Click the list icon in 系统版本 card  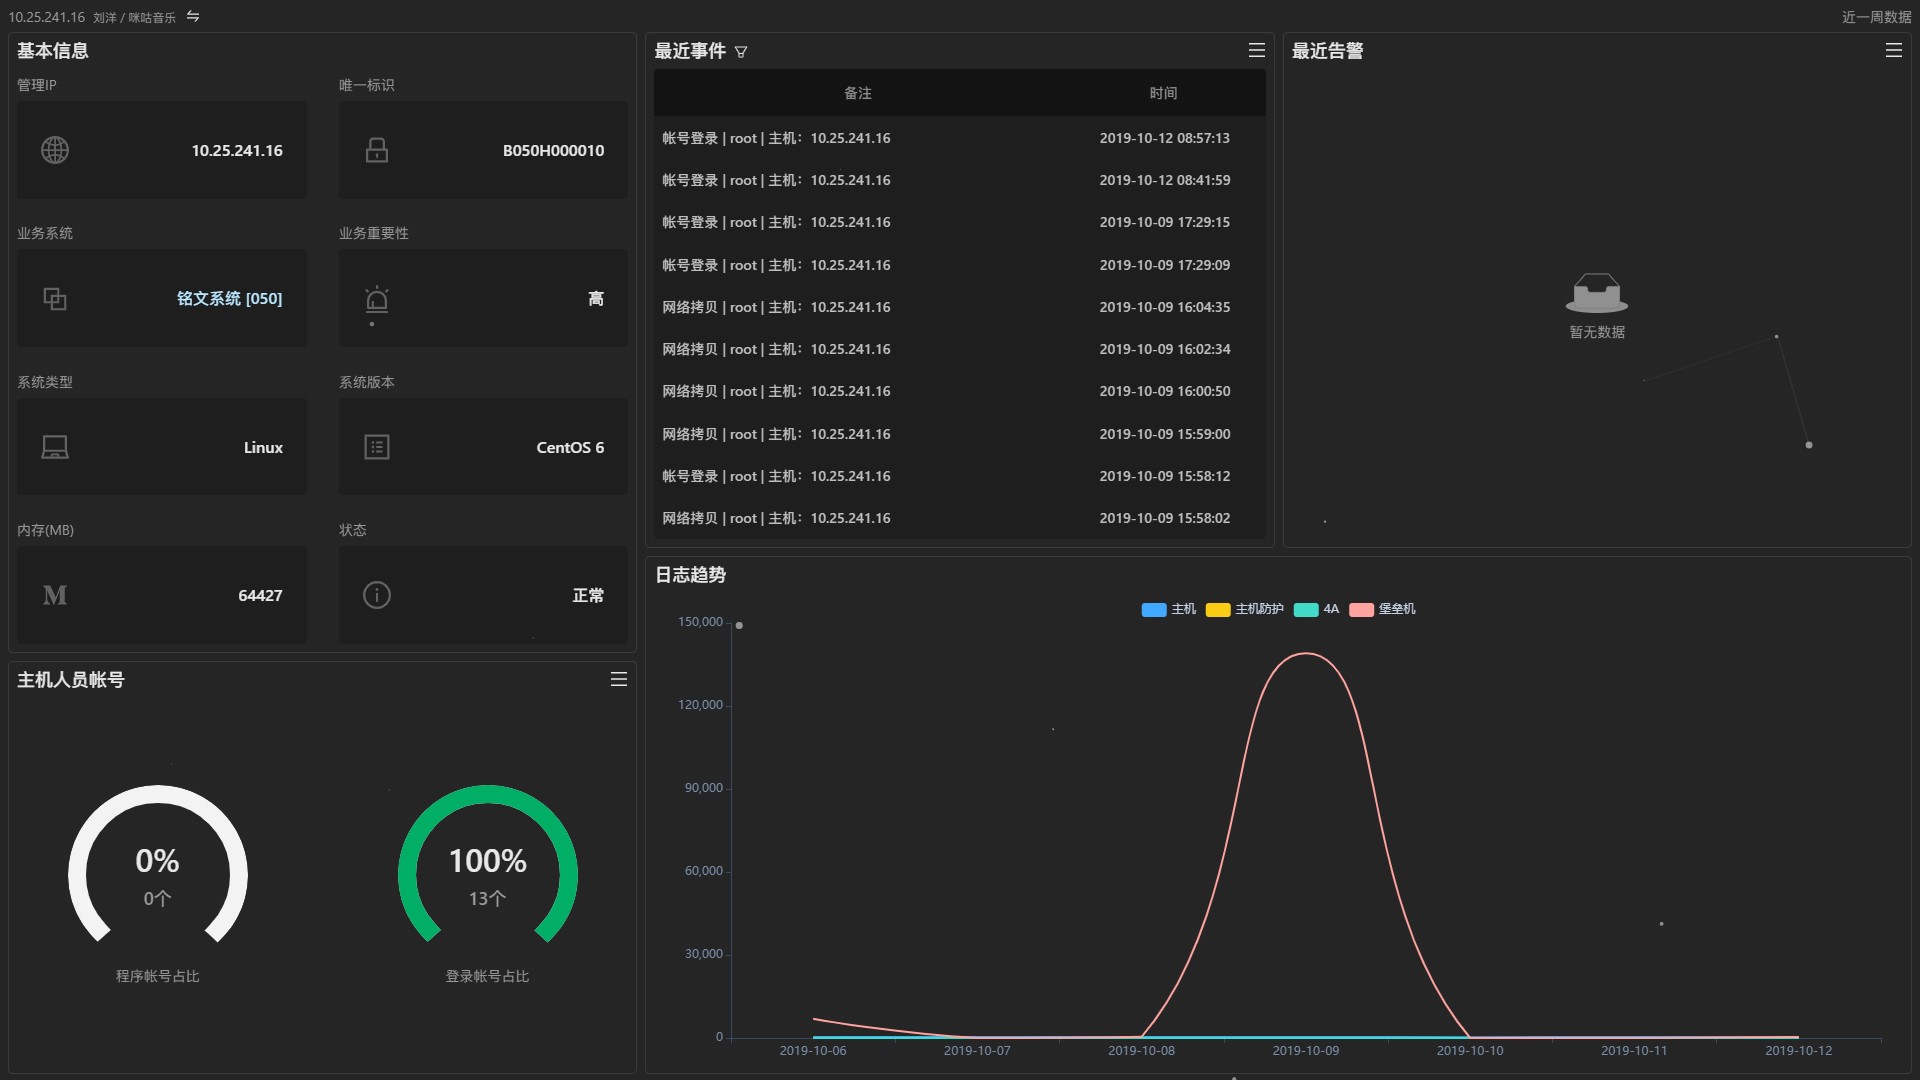(377, 448)
